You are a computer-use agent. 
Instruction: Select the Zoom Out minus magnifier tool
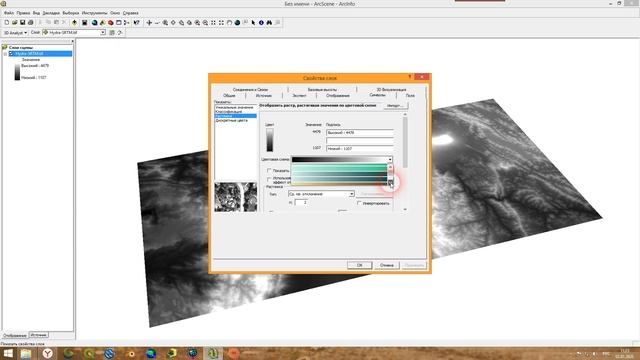click(x=205, y=22)
